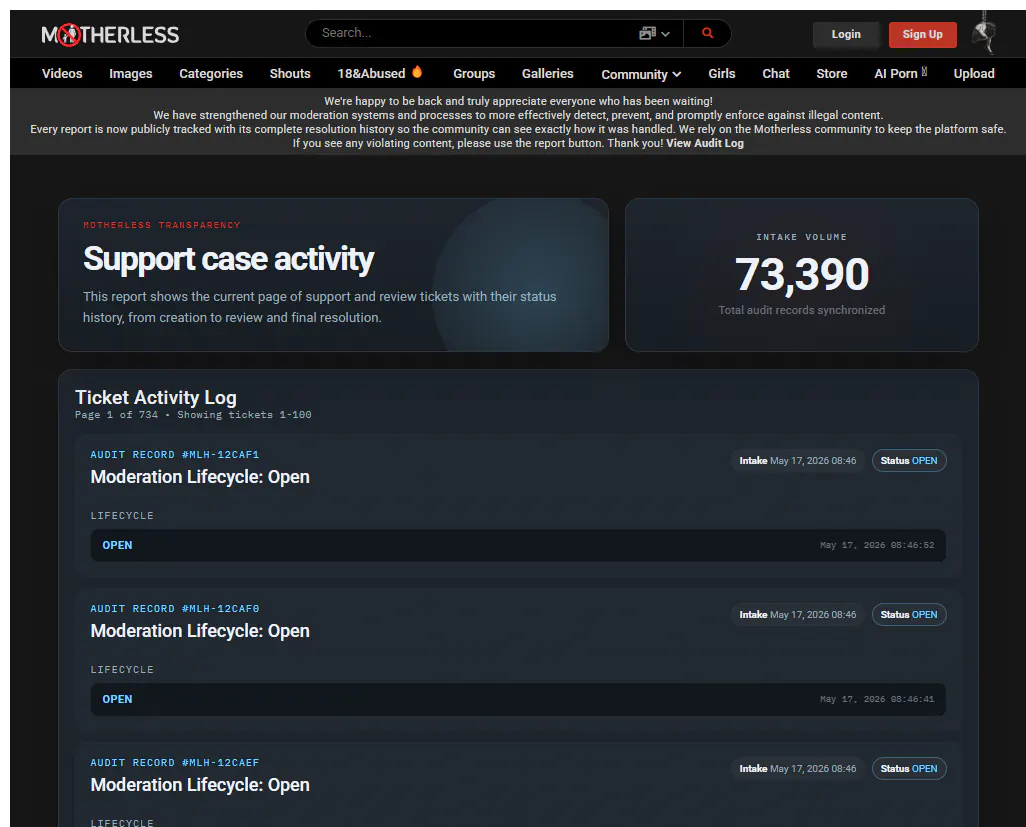
Task: Click Upload in the navigation bar
Action: click(974, 73)
